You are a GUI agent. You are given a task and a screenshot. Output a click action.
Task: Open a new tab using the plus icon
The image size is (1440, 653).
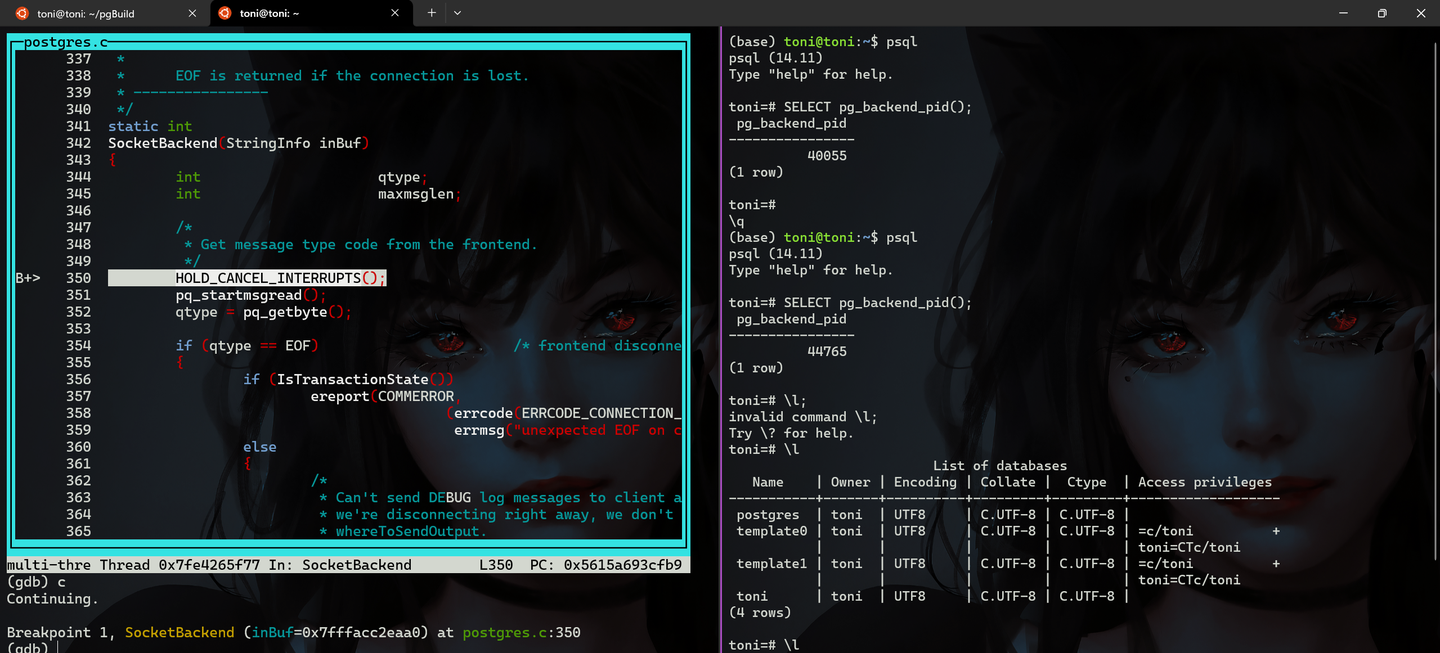pos(431,13)
